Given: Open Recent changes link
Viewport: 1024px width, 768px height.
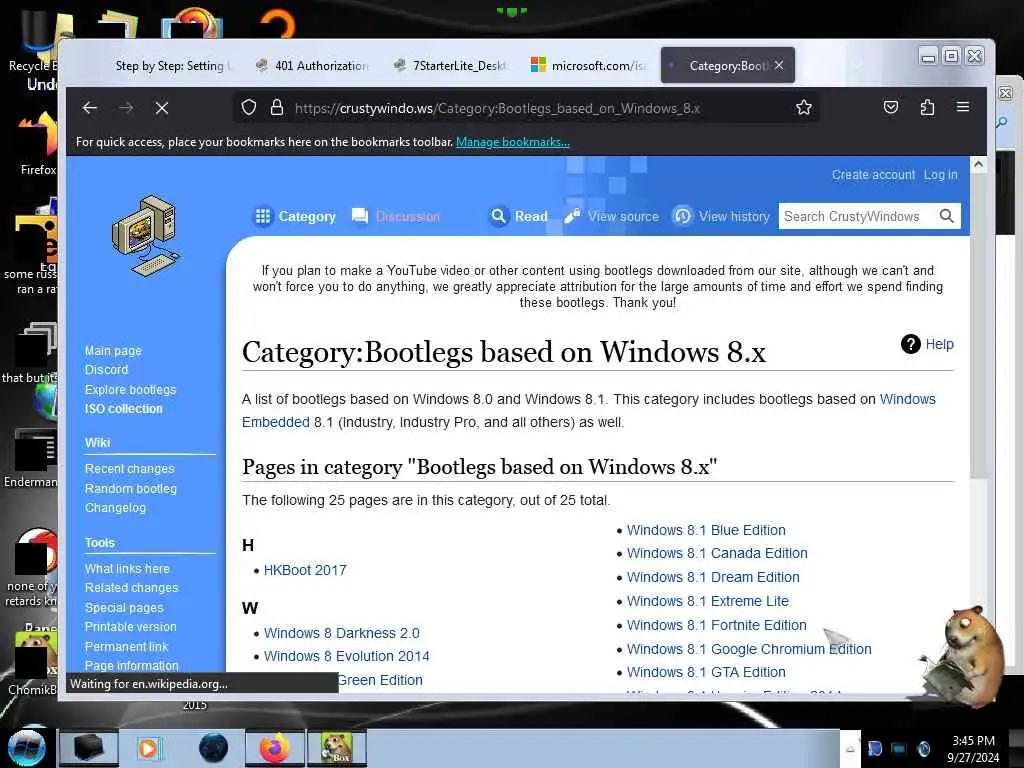Looking at the screenshot, I should (x=129, y=469).
